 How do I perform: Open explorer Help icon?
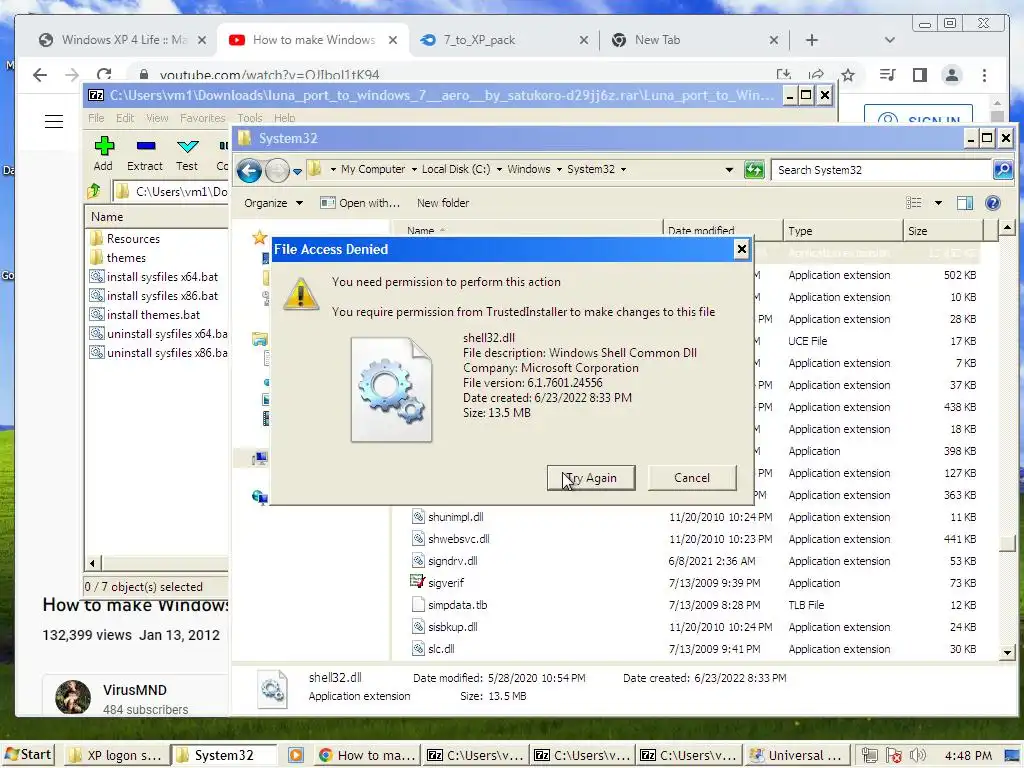[993, 203]
